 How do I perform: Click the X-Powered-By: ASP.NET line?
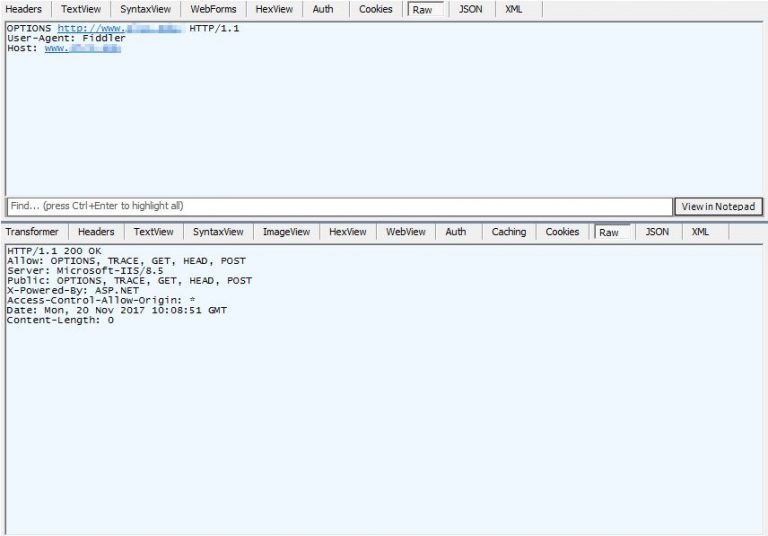click(72, 291)
